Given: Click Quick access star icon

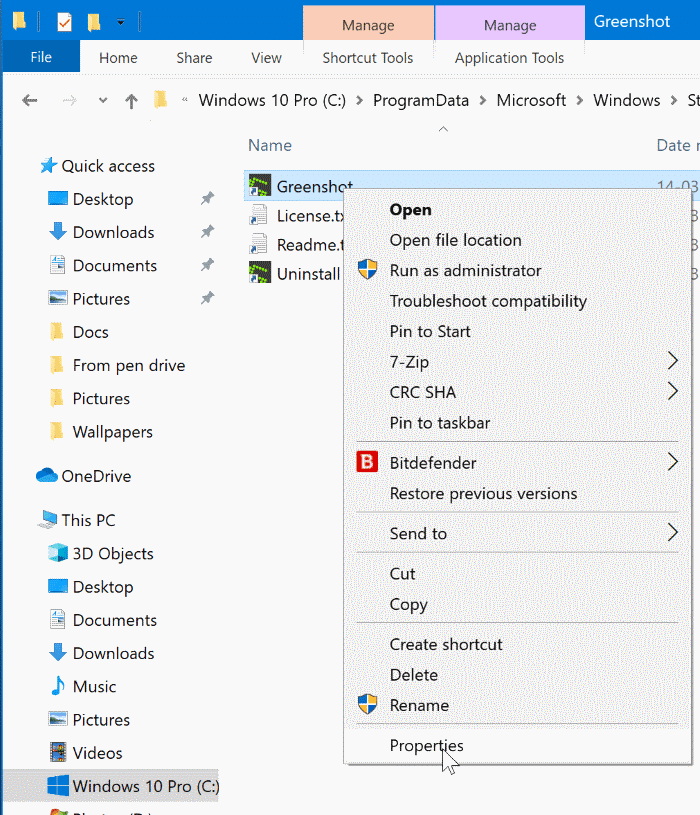Looking at the screenshot, I should tap(48, 165).
